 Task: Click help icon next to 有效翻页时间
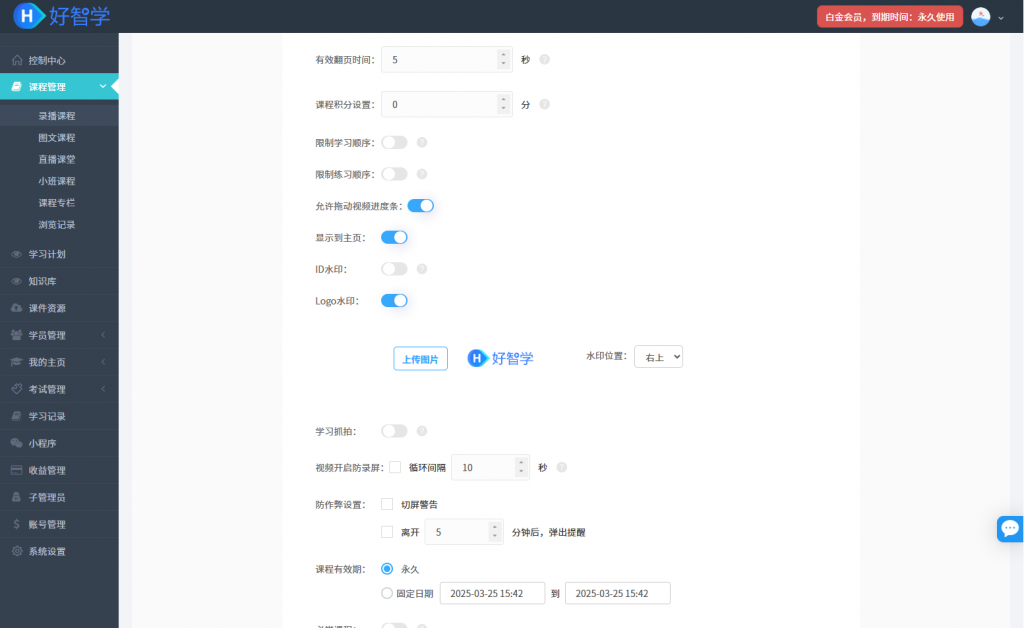click(545, 60)
